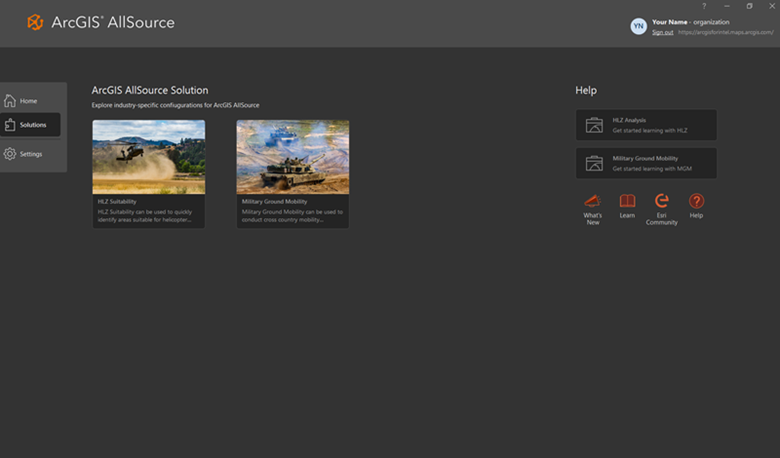780x458 pixels.
Task: Restore down the ArcGIS AllSource window
Action: tap(749, 6)
